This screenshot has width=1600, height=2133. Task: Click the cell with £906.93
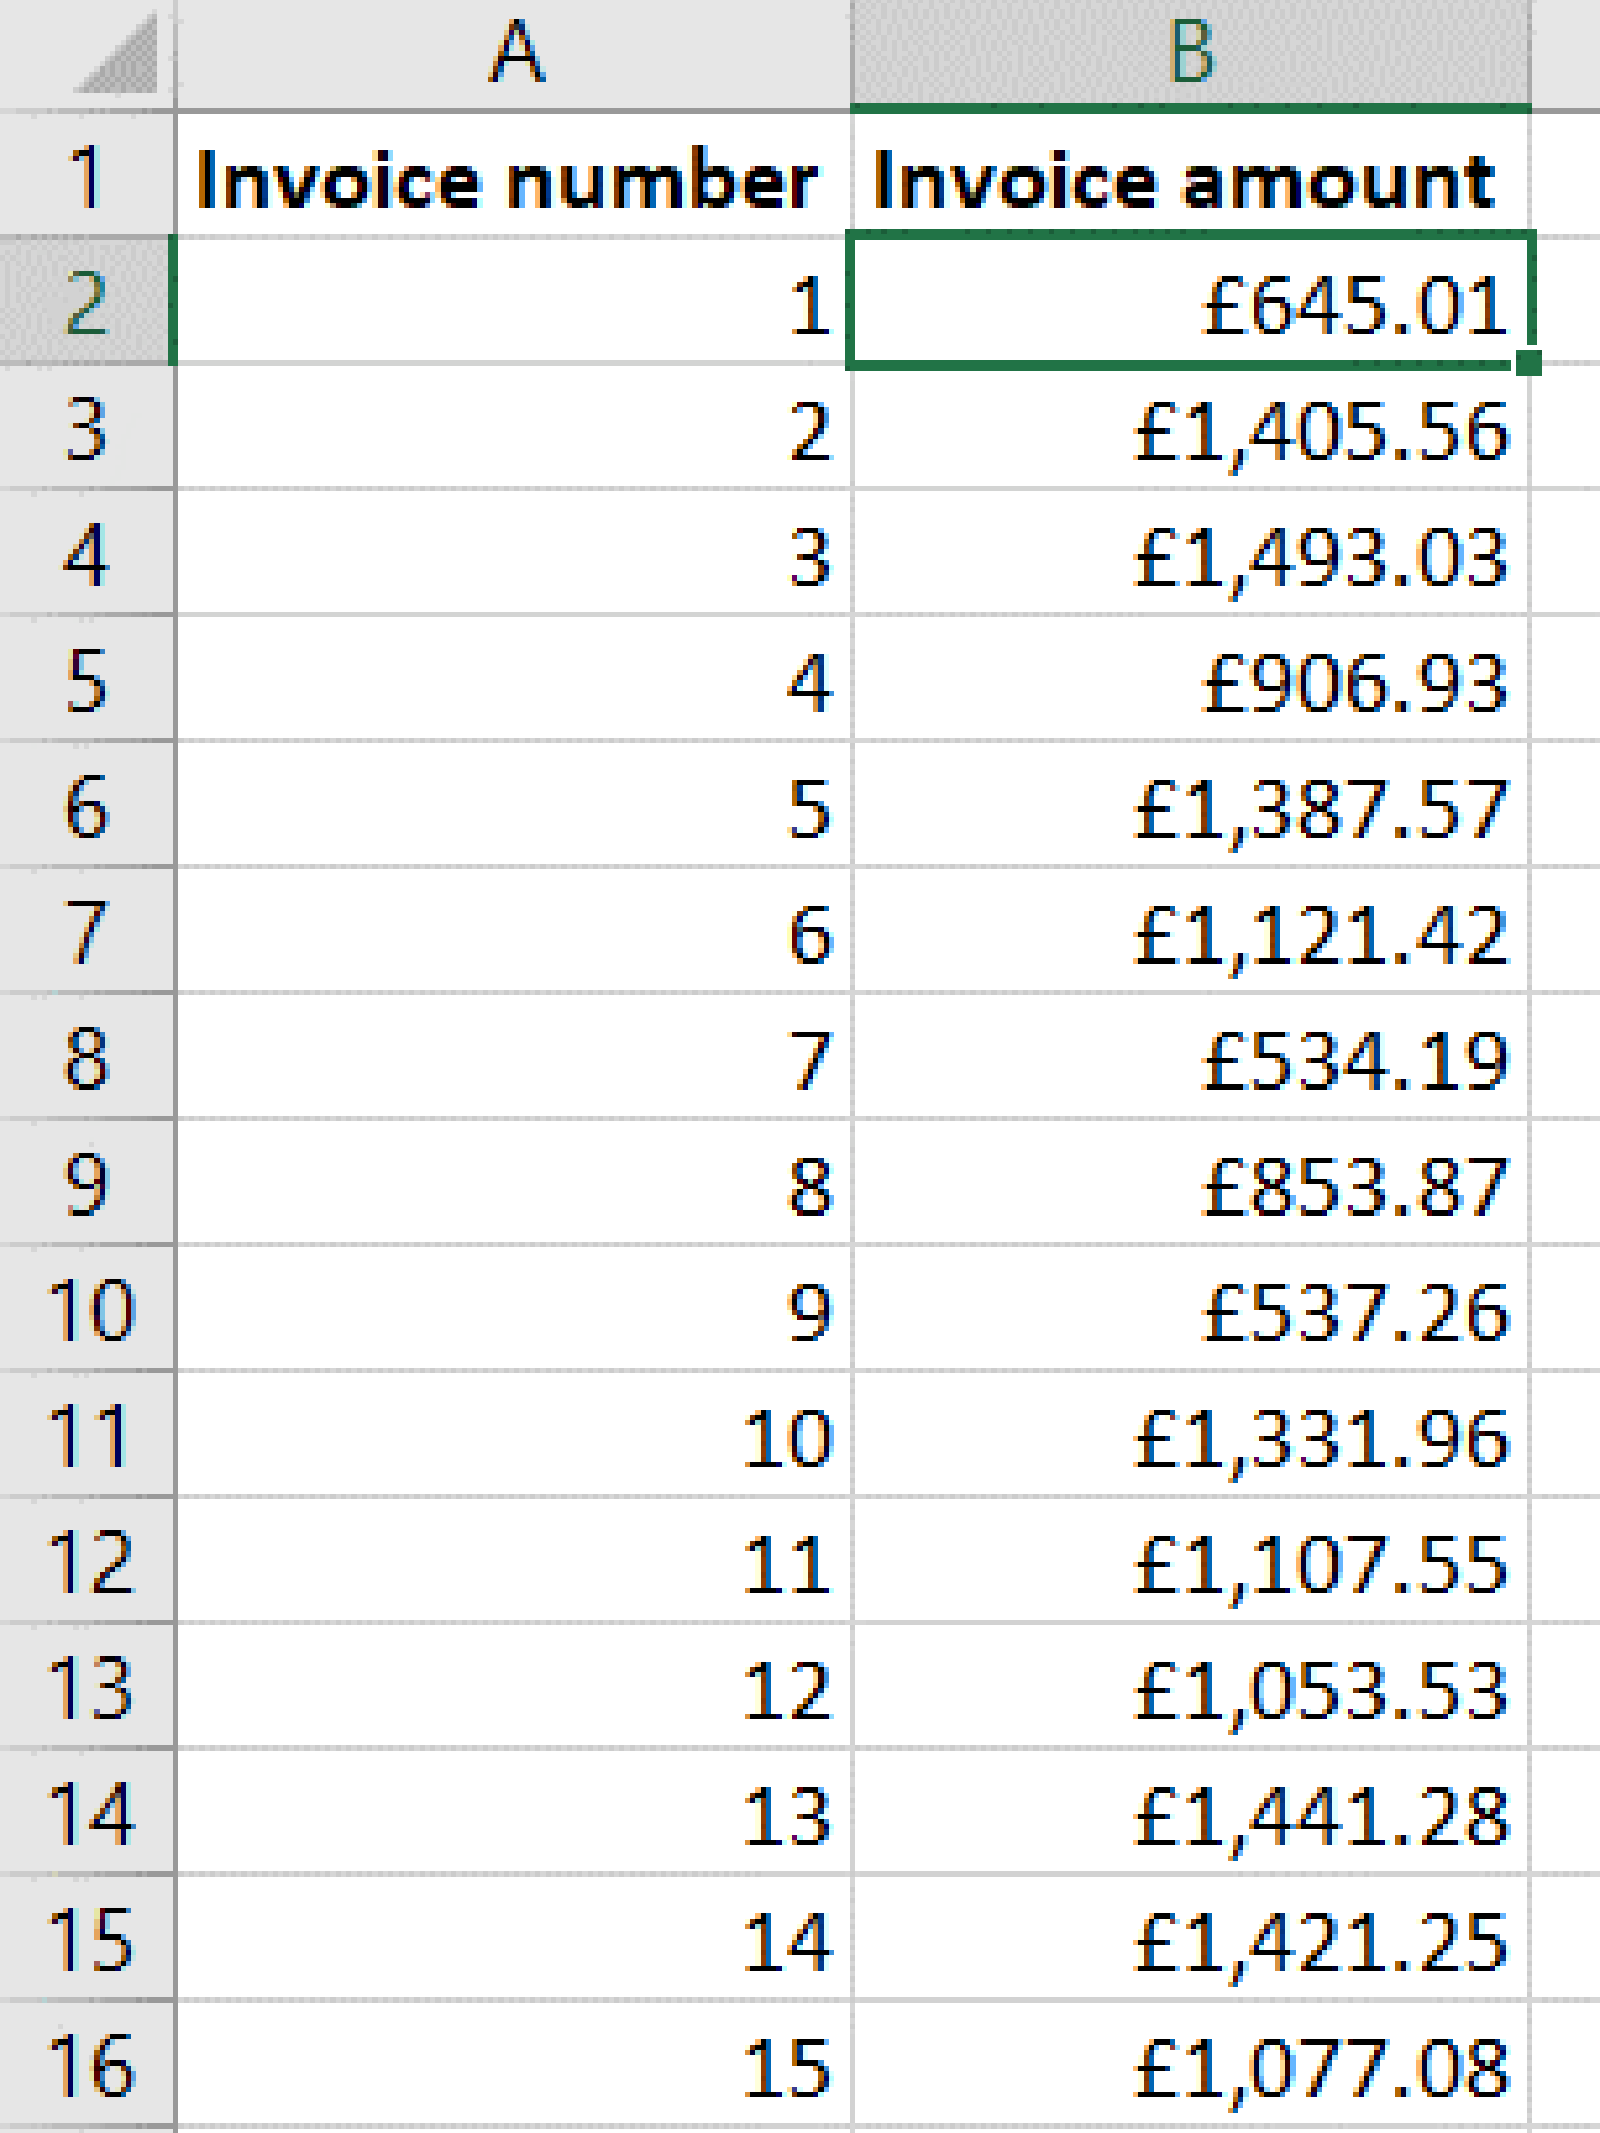pyautogui.click(x=1190, y=682)
